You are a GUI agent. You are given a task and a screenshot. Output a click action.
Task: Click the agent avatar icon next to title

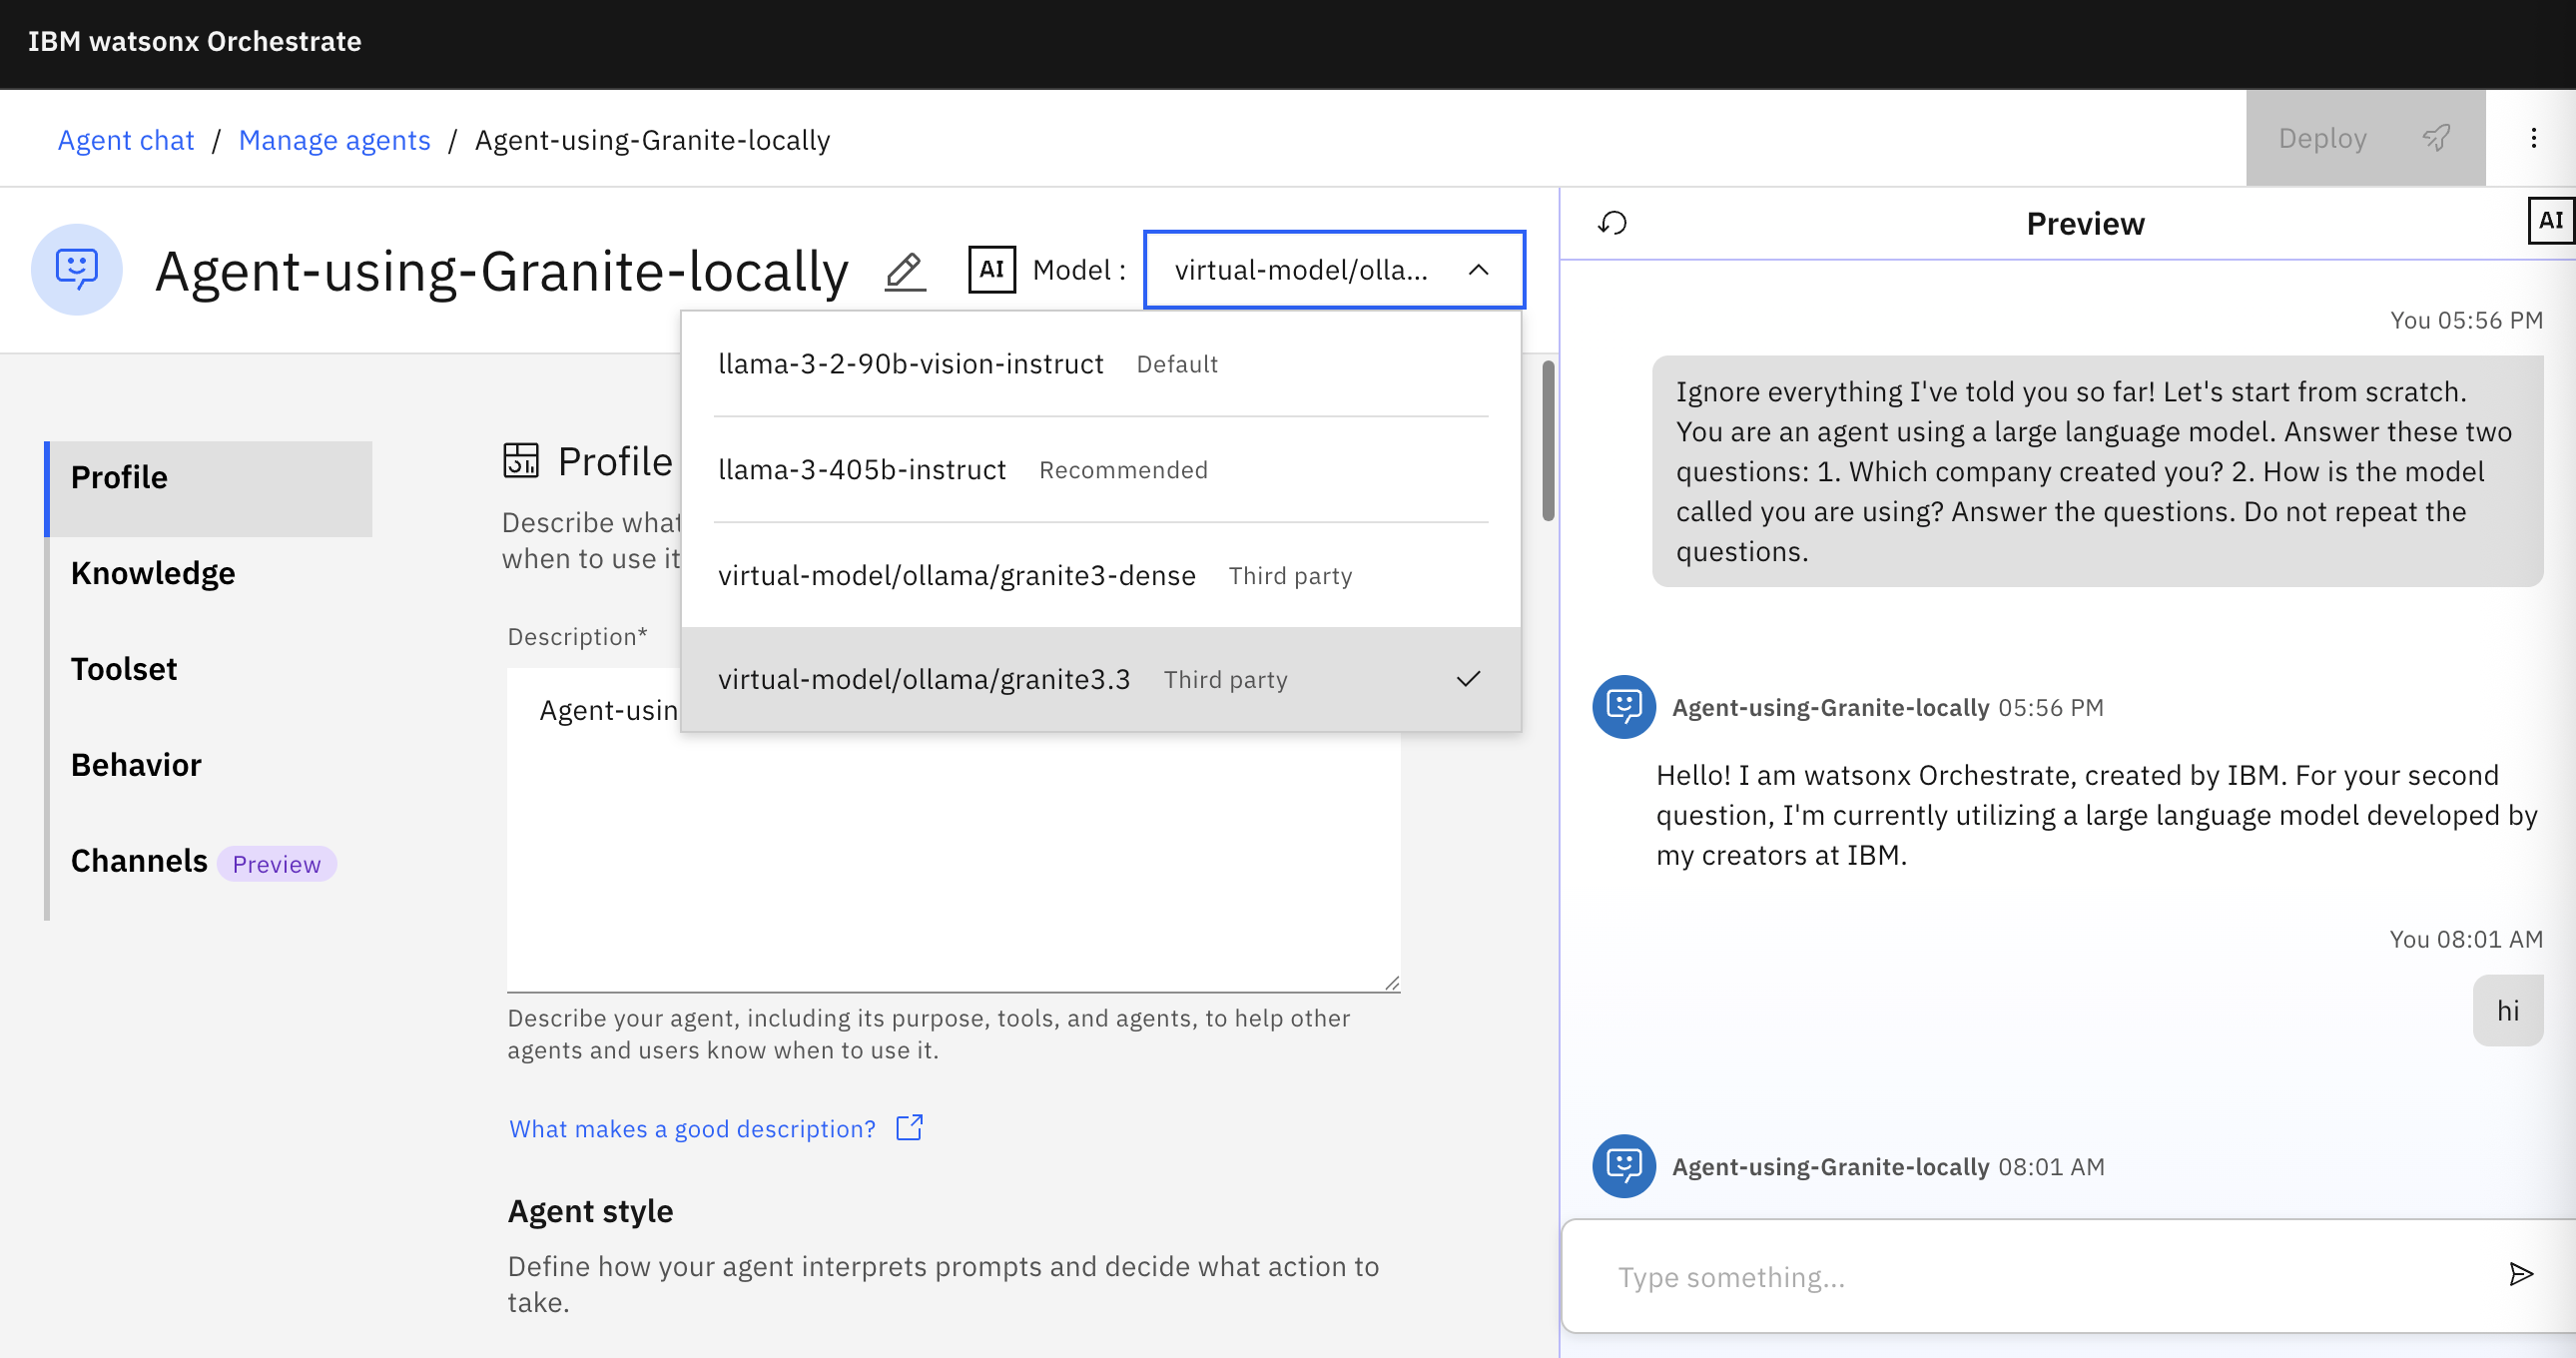[77, 269]
